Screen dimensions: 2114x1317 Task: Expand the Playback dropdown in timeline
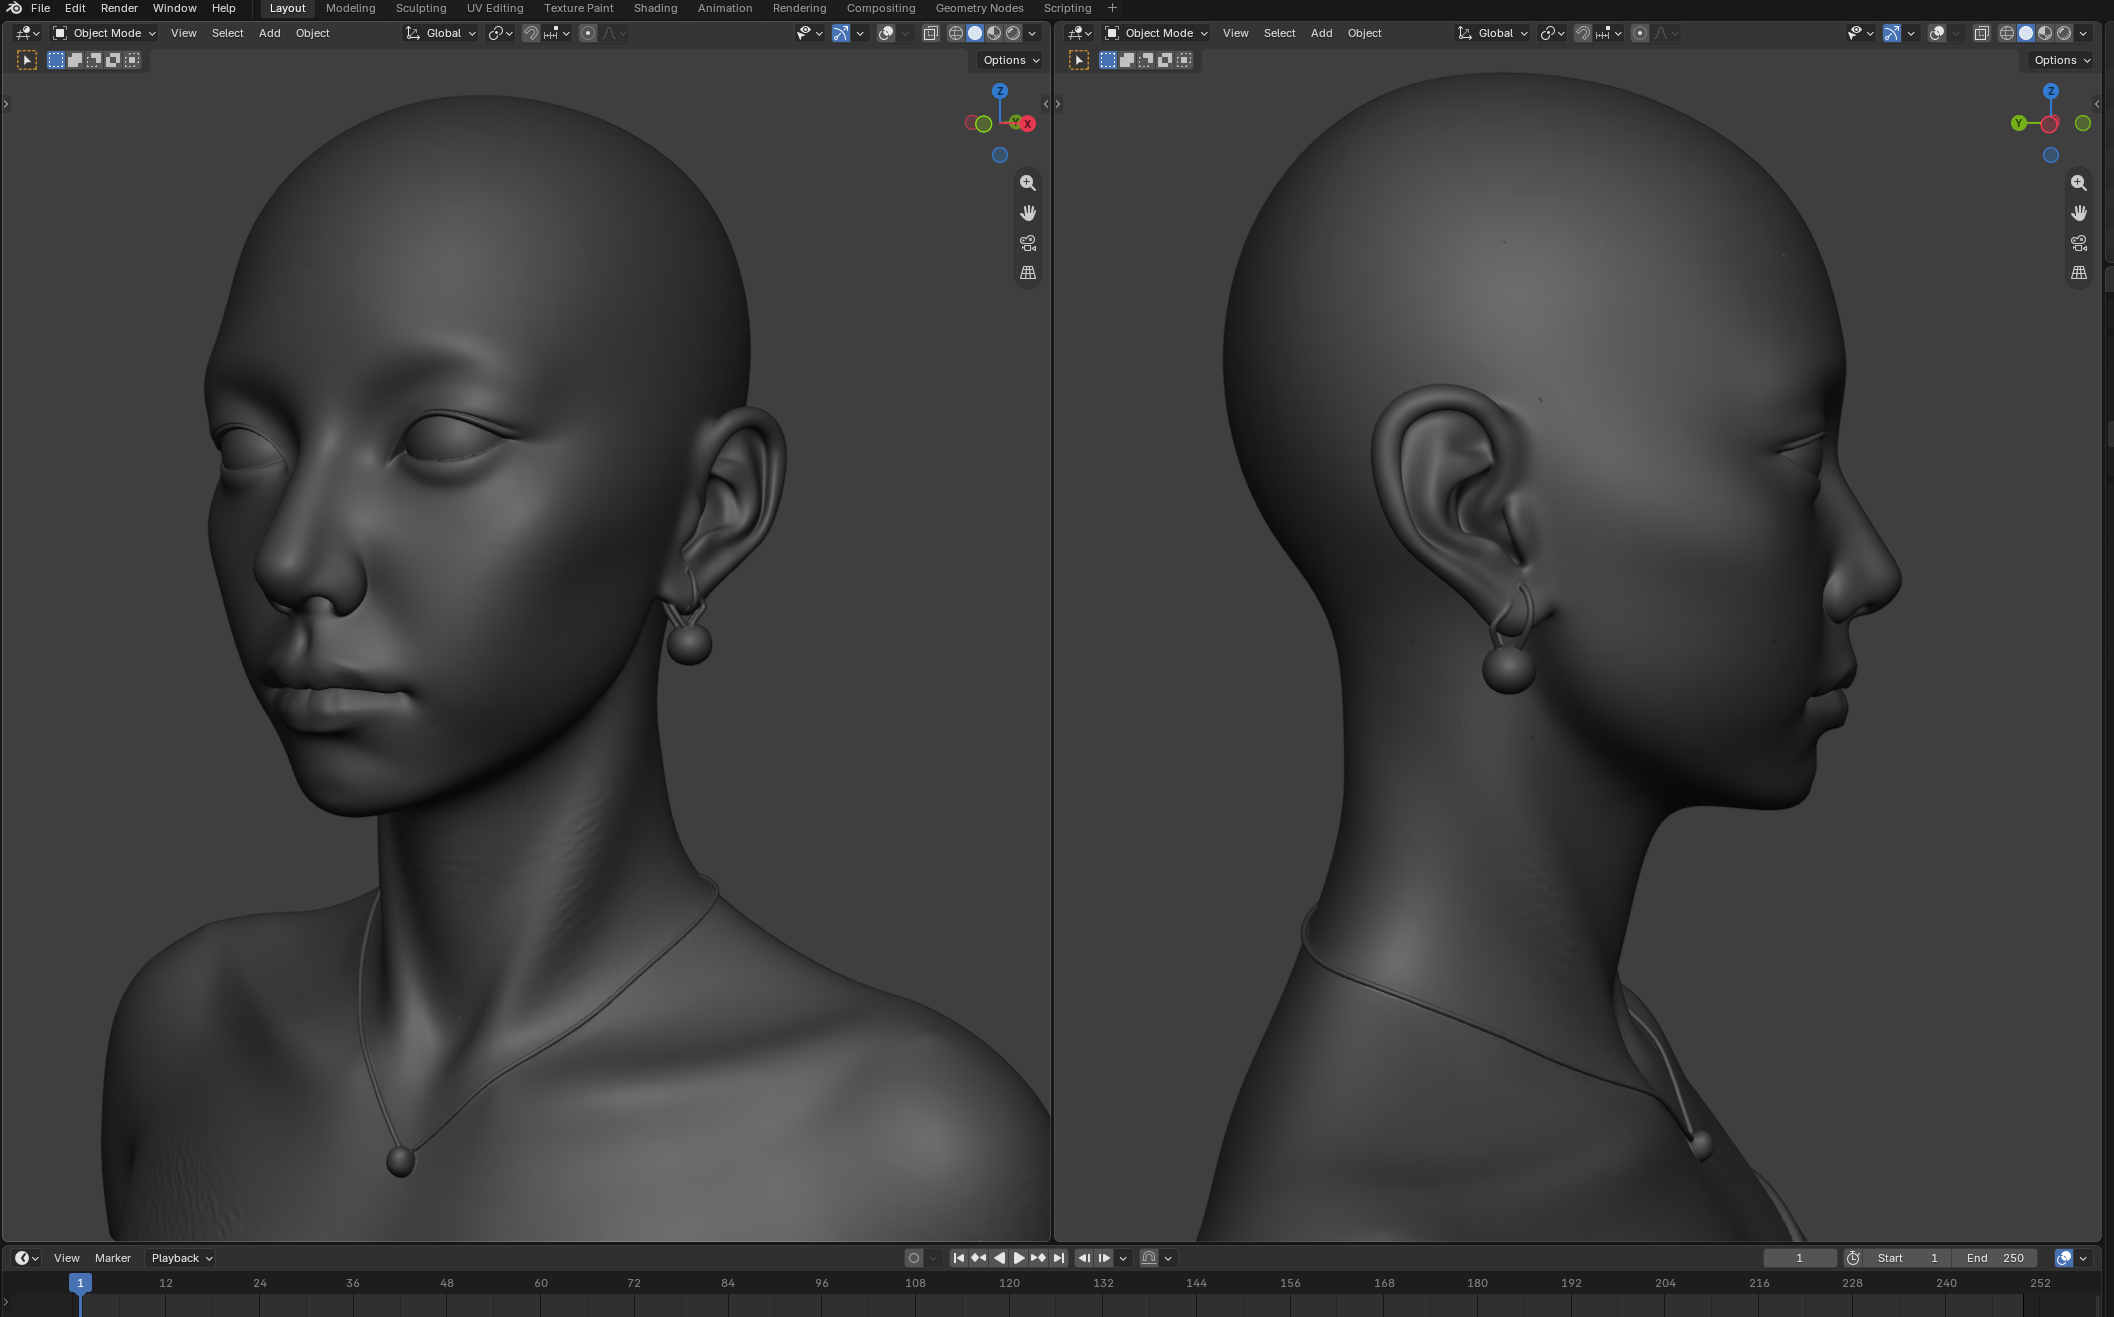pos(181,1258)
